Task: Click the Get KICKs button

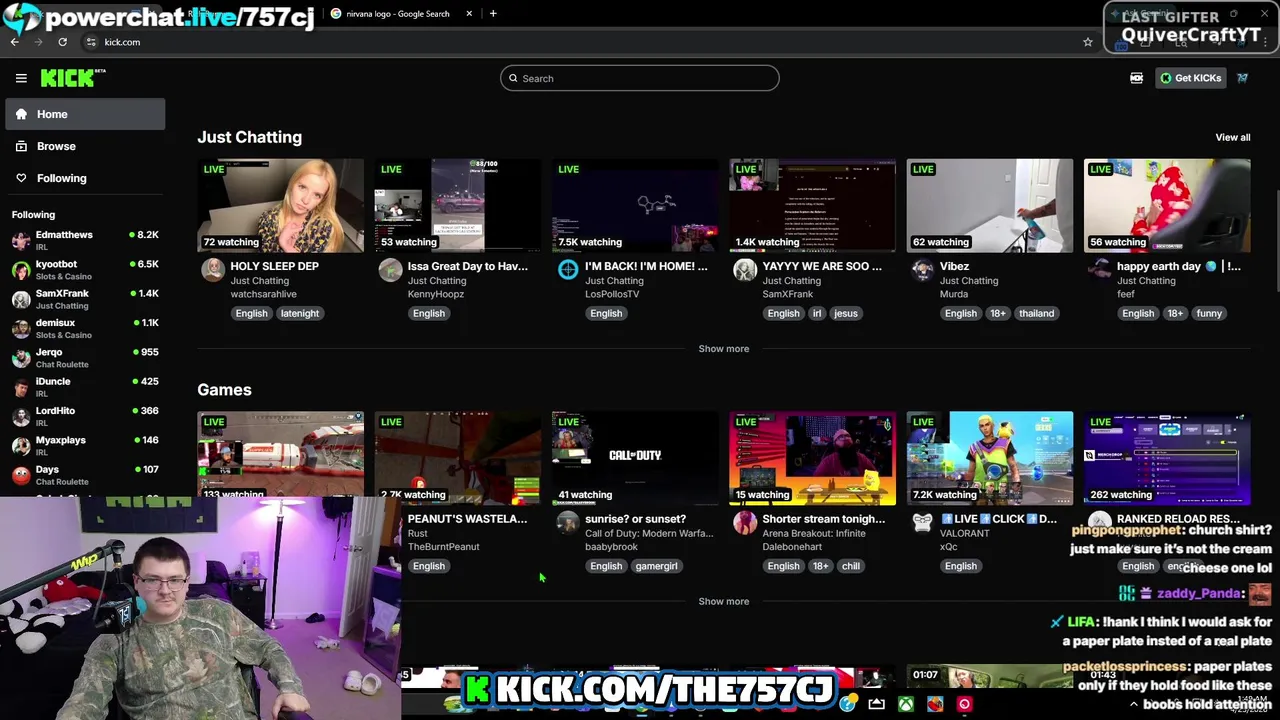Action: [1190, 78]
